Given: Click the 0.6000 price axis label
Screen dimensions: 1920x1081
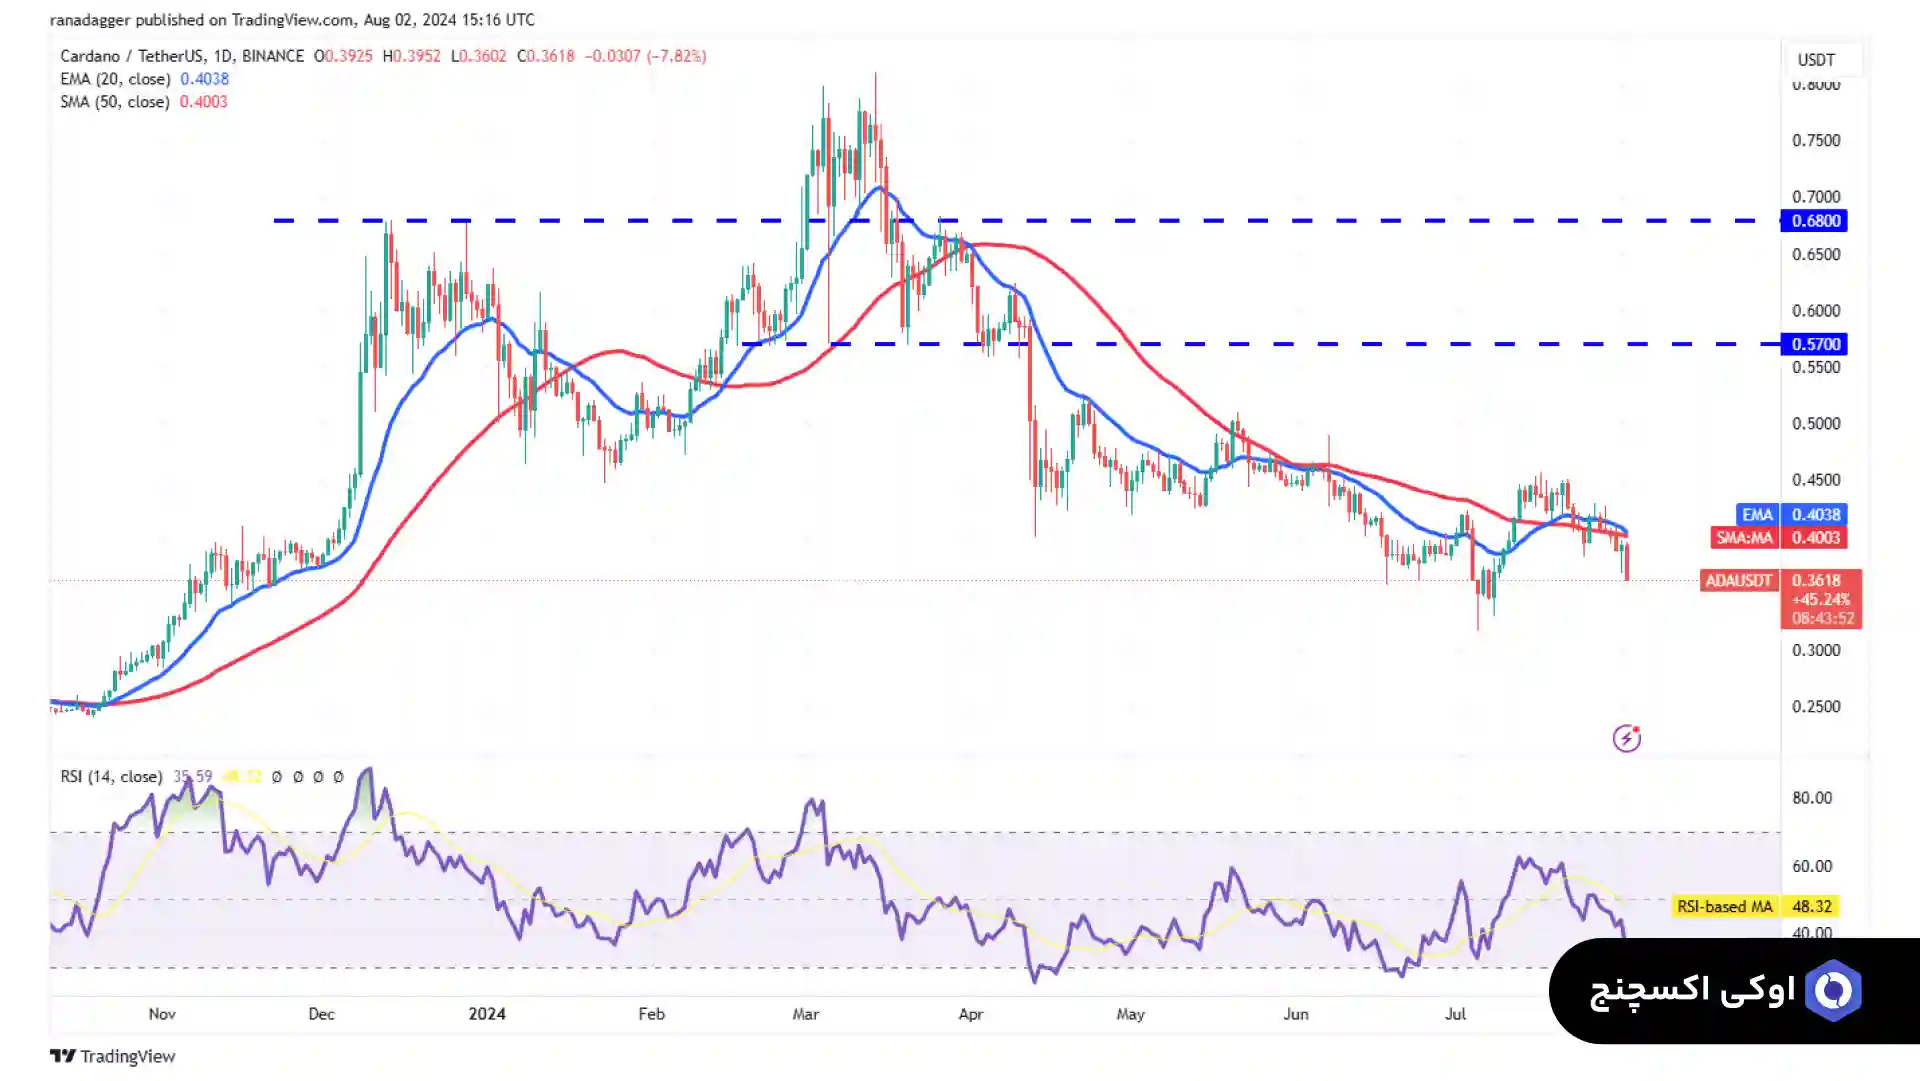Looking at the screenshot, I should [x=1816, y=310].
